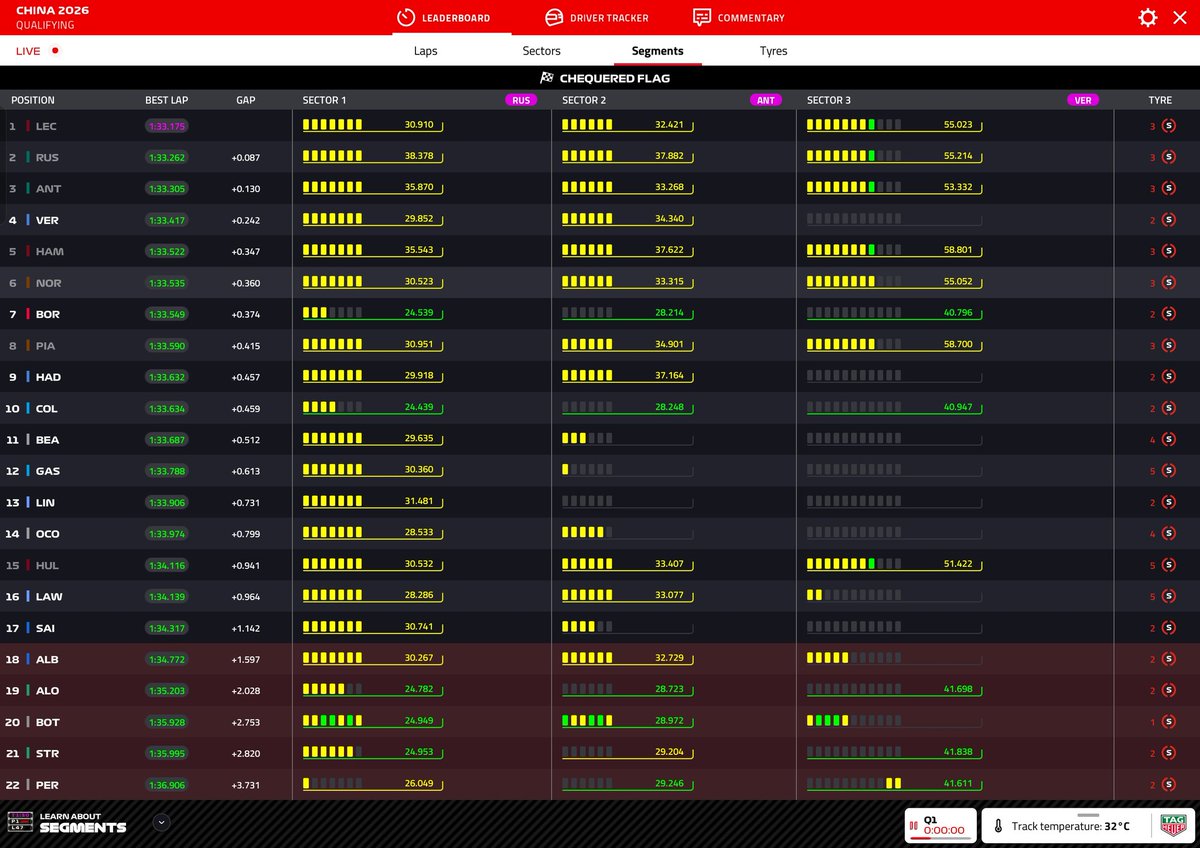Click the GAP column header

(246, 100)
